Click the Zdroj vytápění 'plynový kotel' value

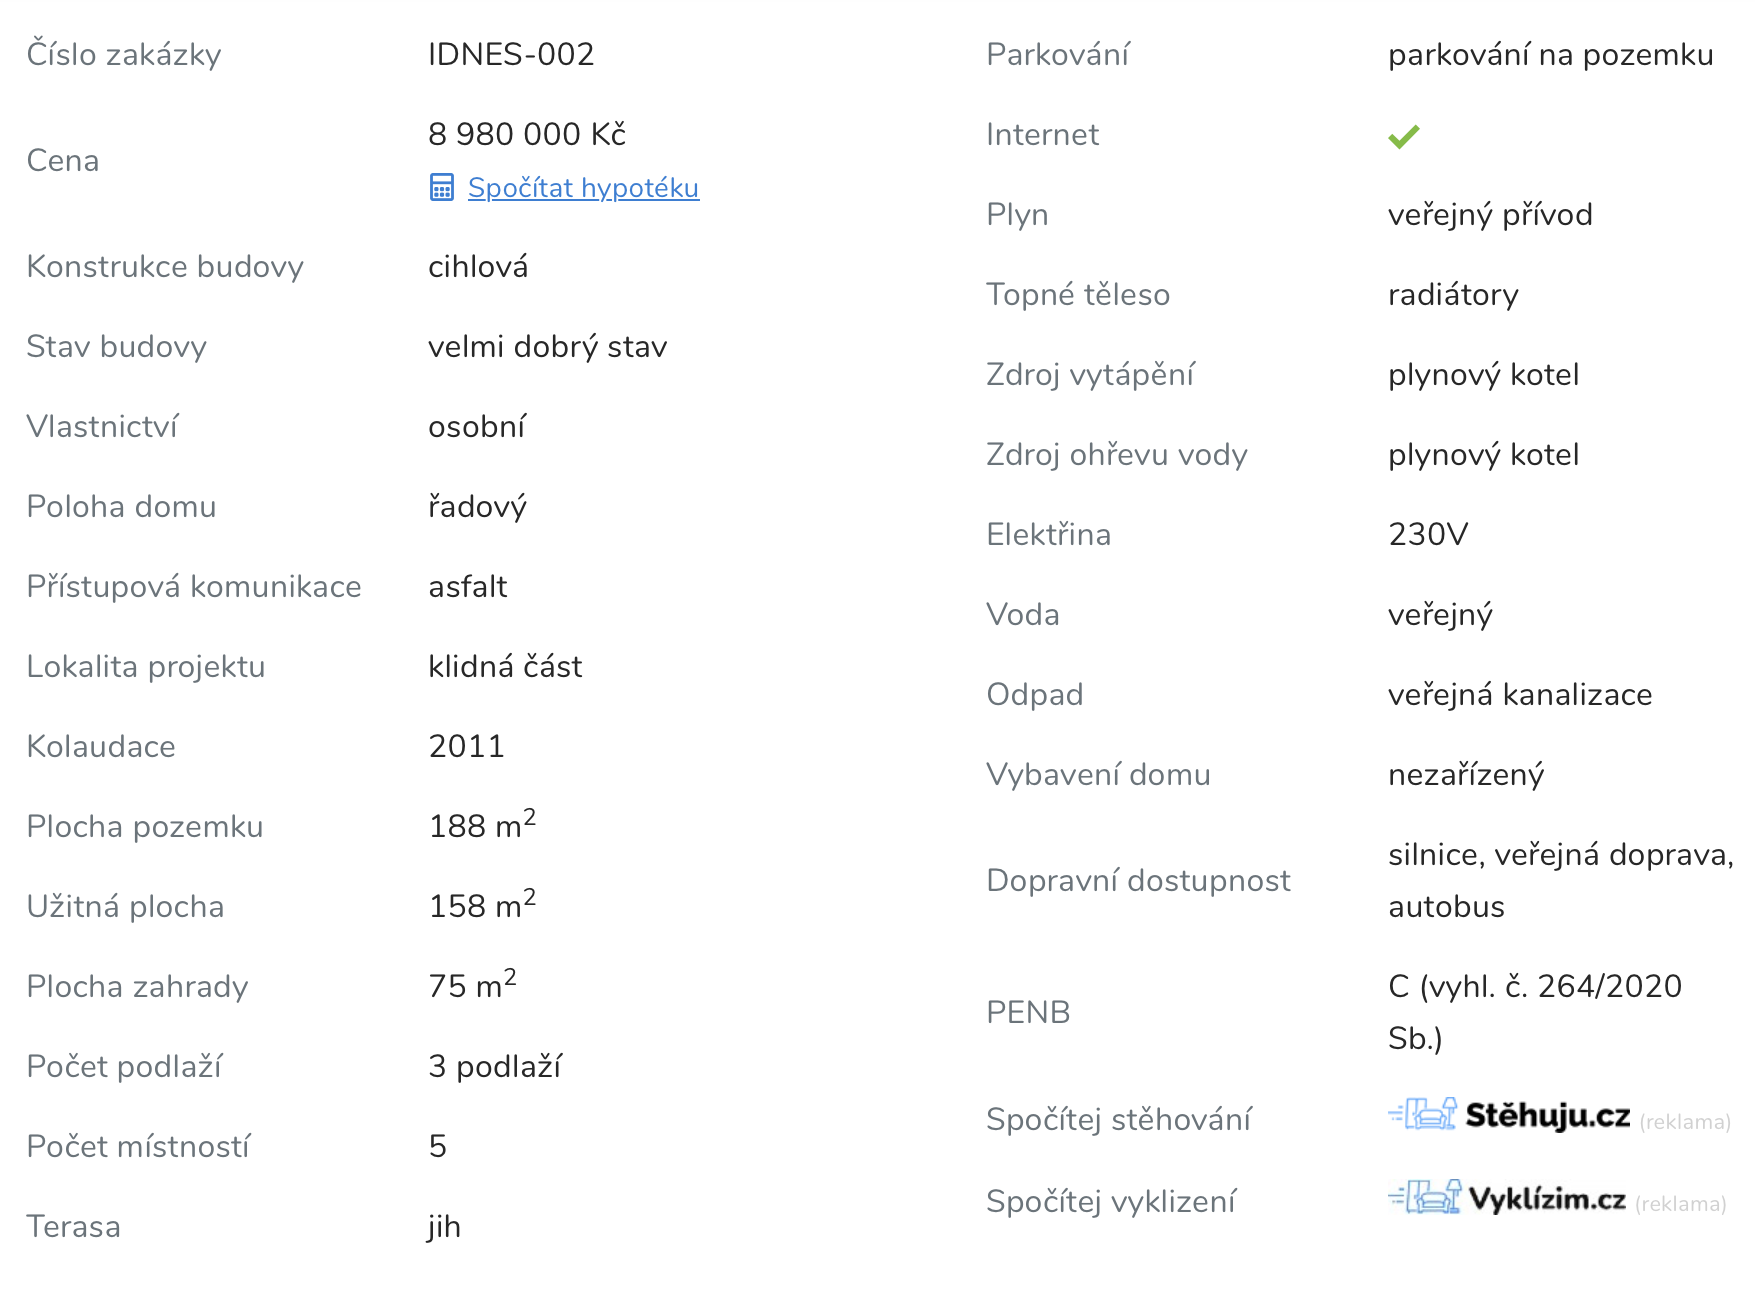coord(1483,375)
